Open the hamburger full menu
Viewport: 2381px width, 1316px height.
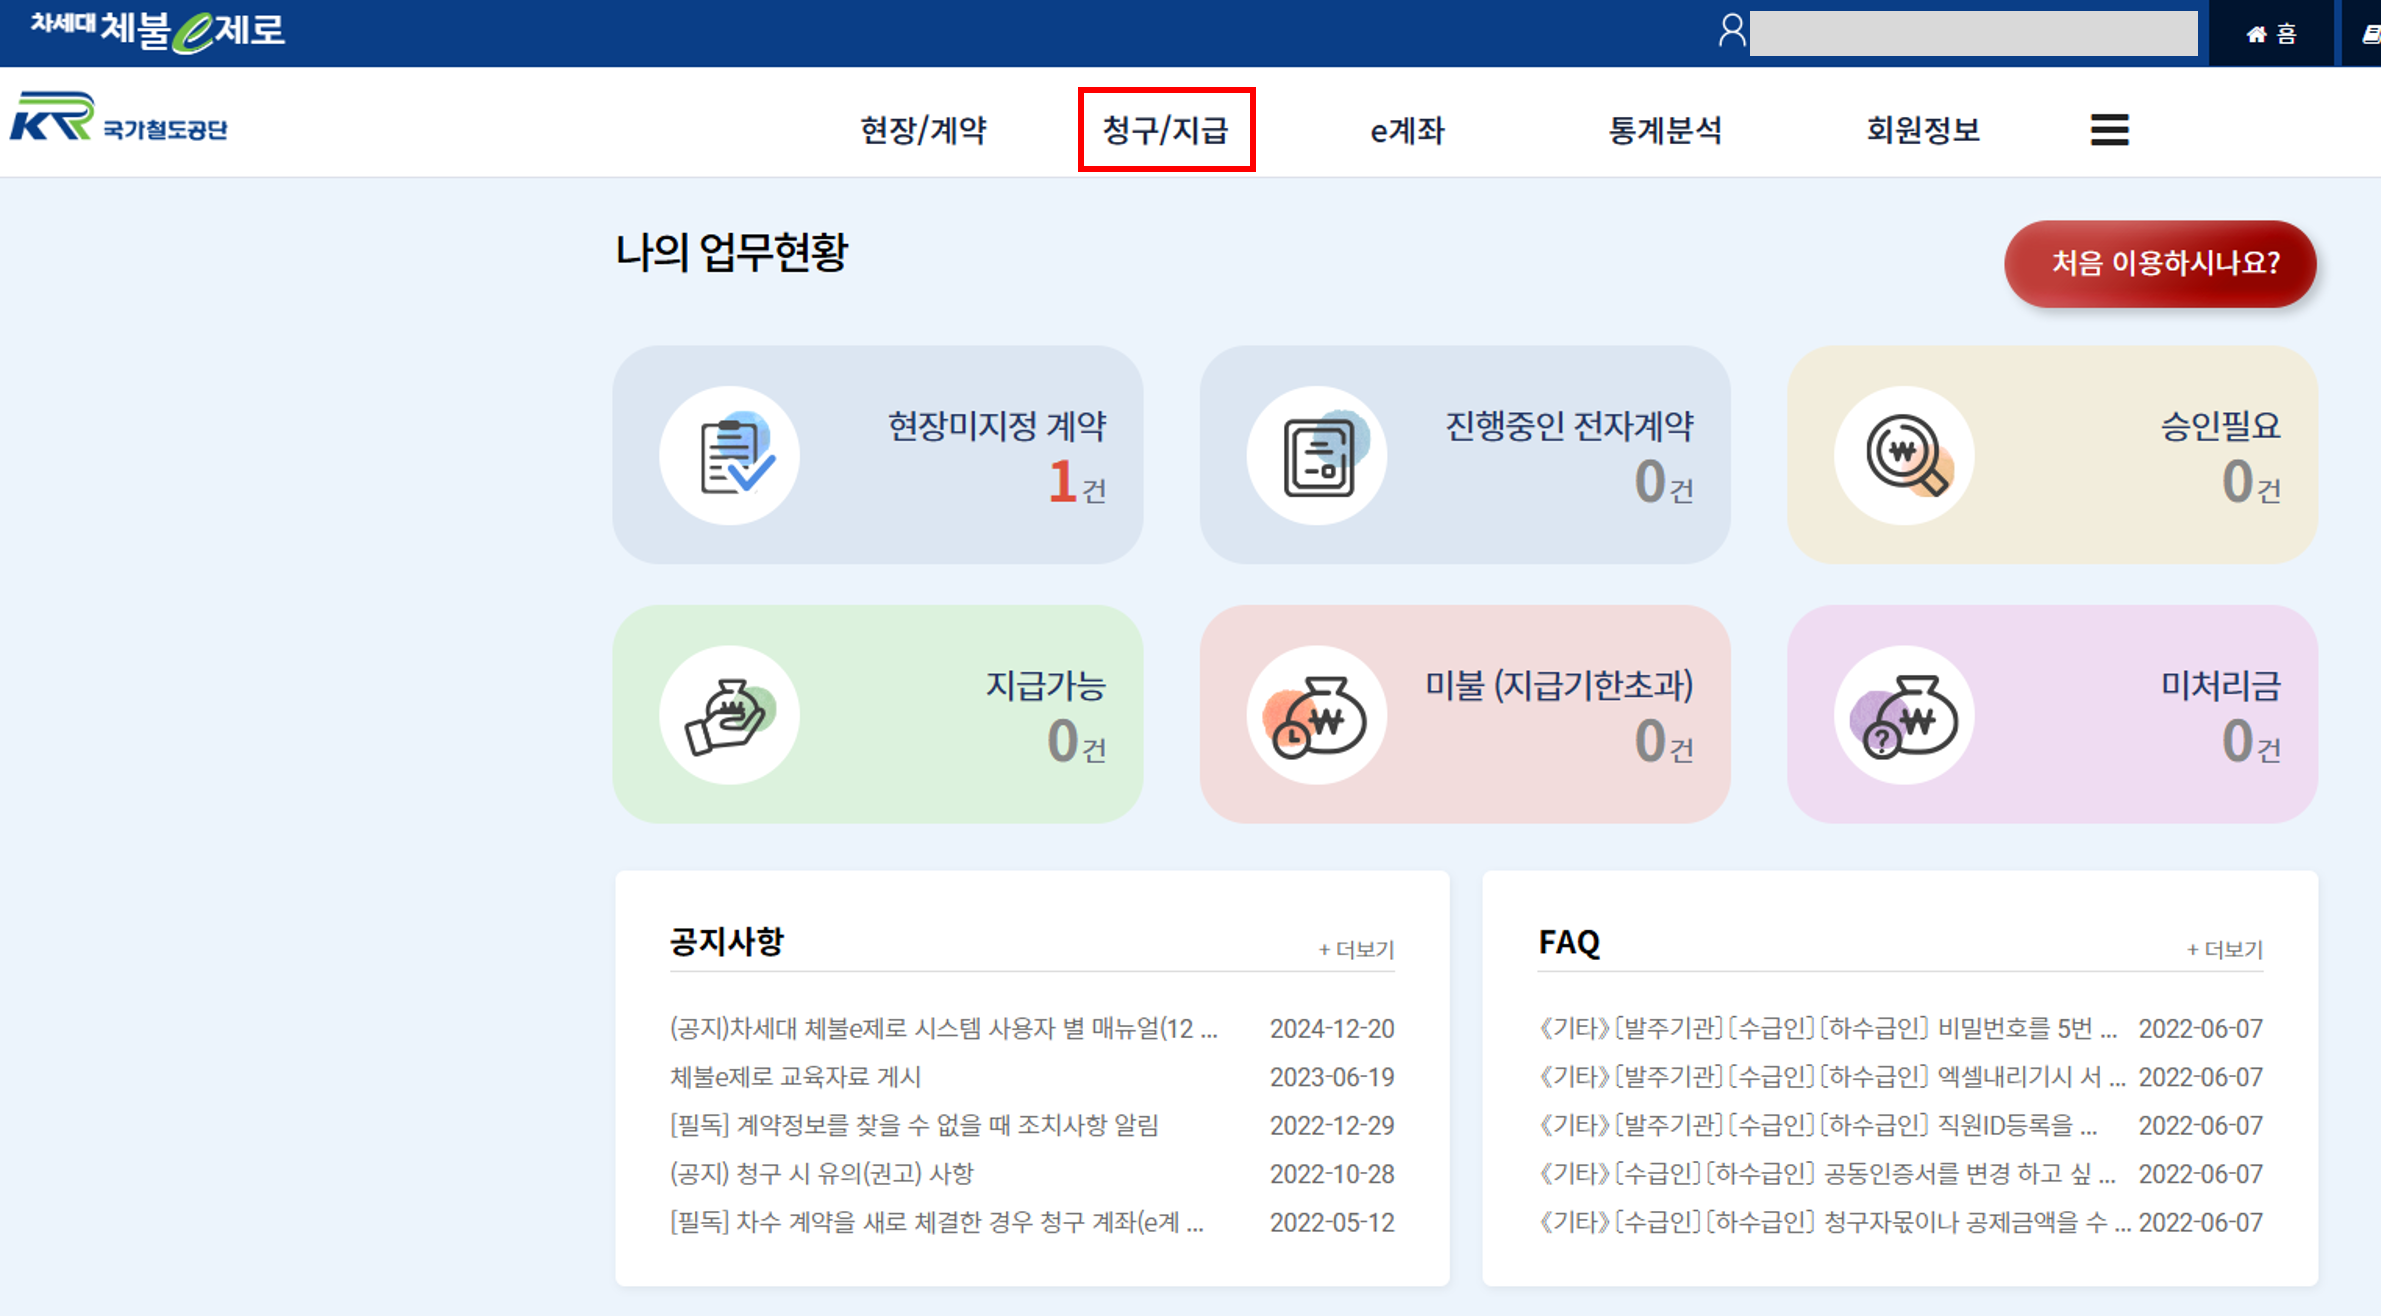2109,130
